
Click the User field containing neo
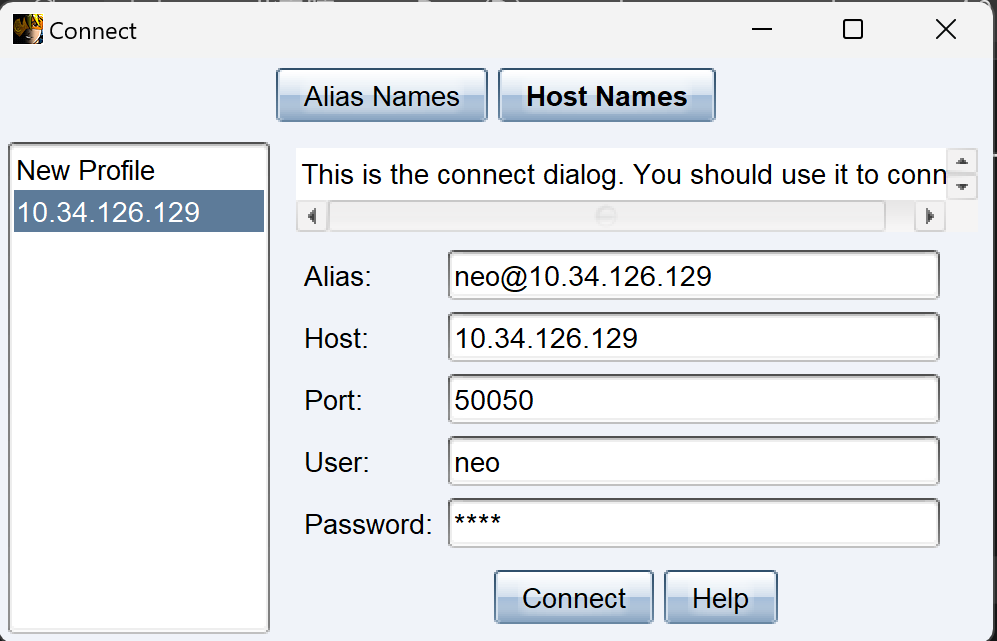[x=694, y=461]
